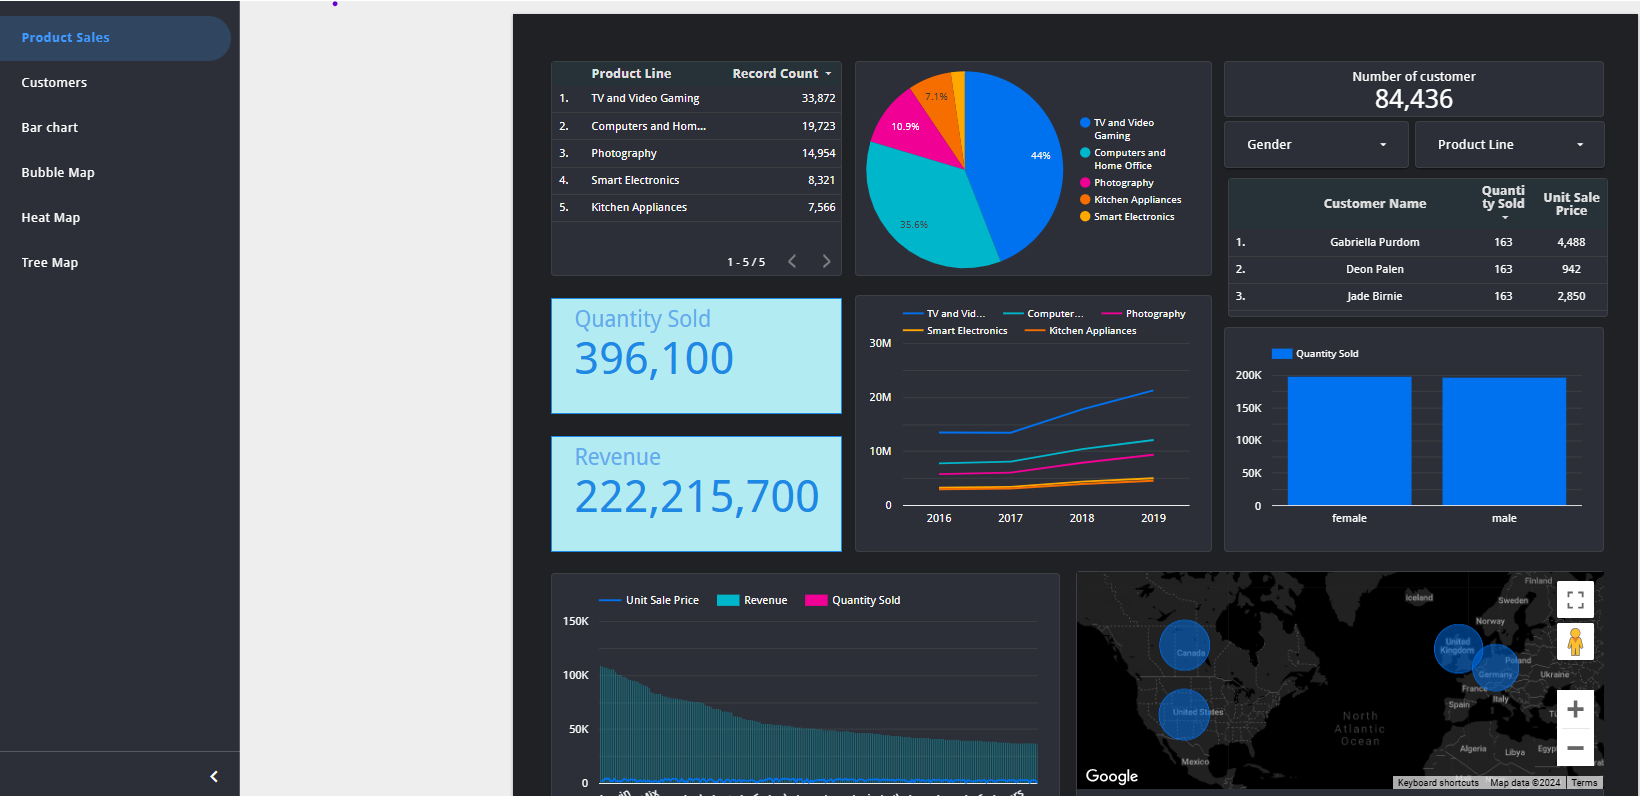Image resolution: width=1640 pixels, height=796 pixels.
Task: Toggle Computer... line chart legend entry
Action: 1043,314
